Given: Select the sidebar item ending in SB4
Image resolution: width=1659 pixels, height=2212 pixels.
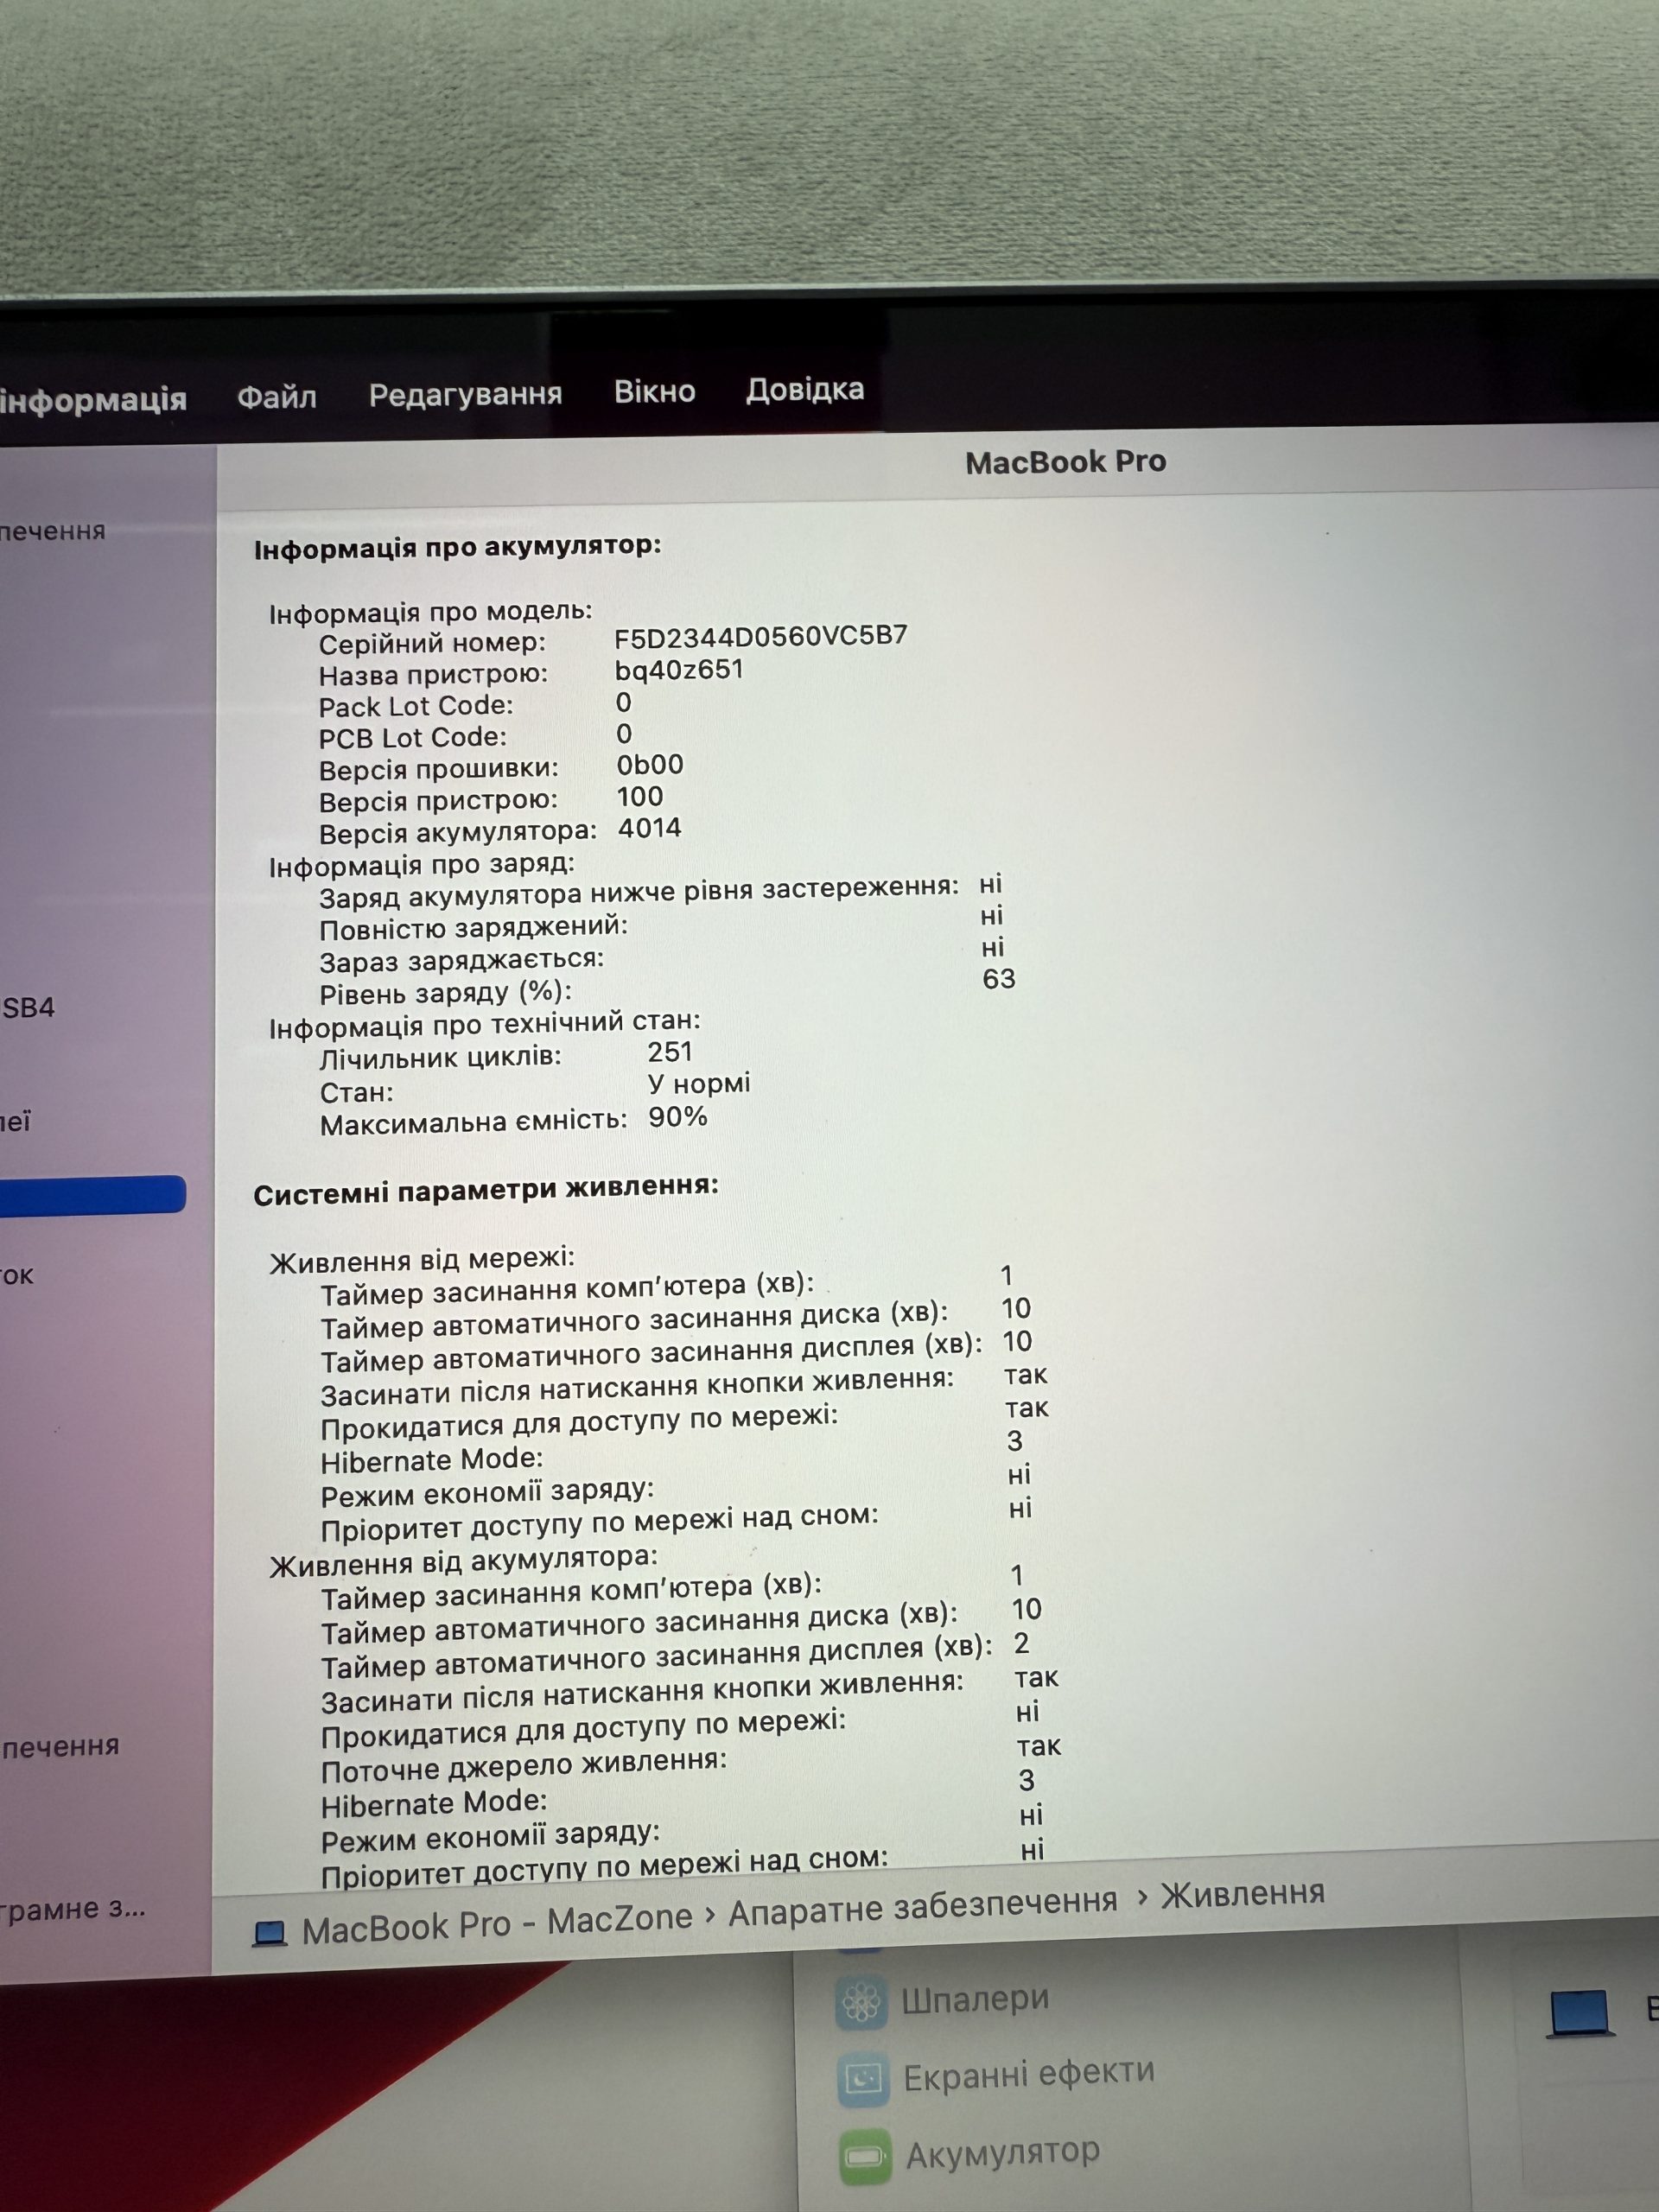Looking at the screenshot, I should [28, 1007].
